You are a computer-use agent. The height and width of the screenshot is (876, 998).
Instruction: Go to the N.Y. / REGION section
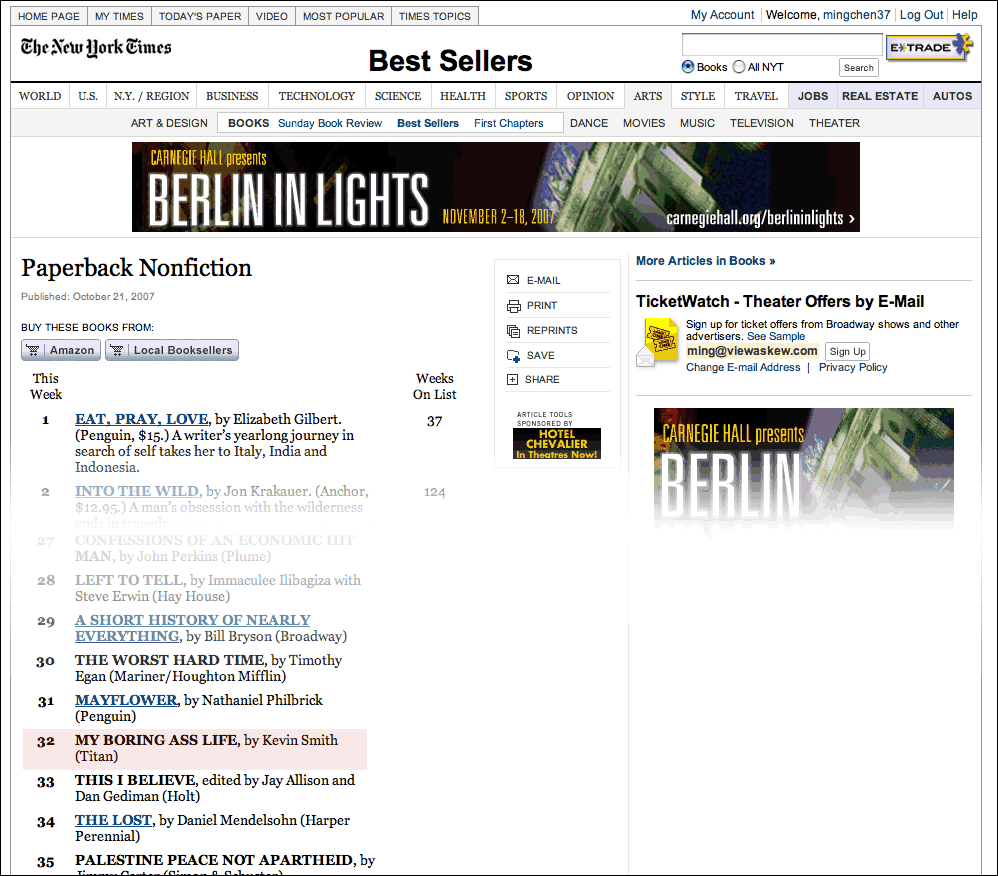[x=151, y=96]
